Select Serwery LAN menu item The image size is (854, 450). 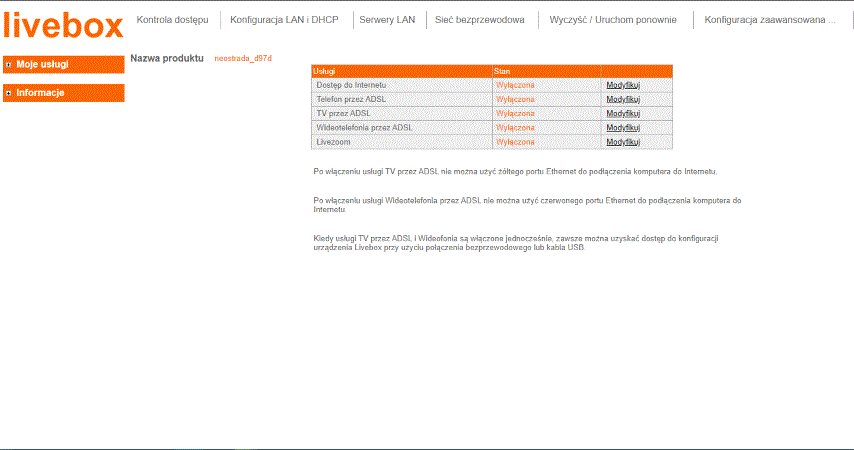pyautogui.click(x=387, y=20)
